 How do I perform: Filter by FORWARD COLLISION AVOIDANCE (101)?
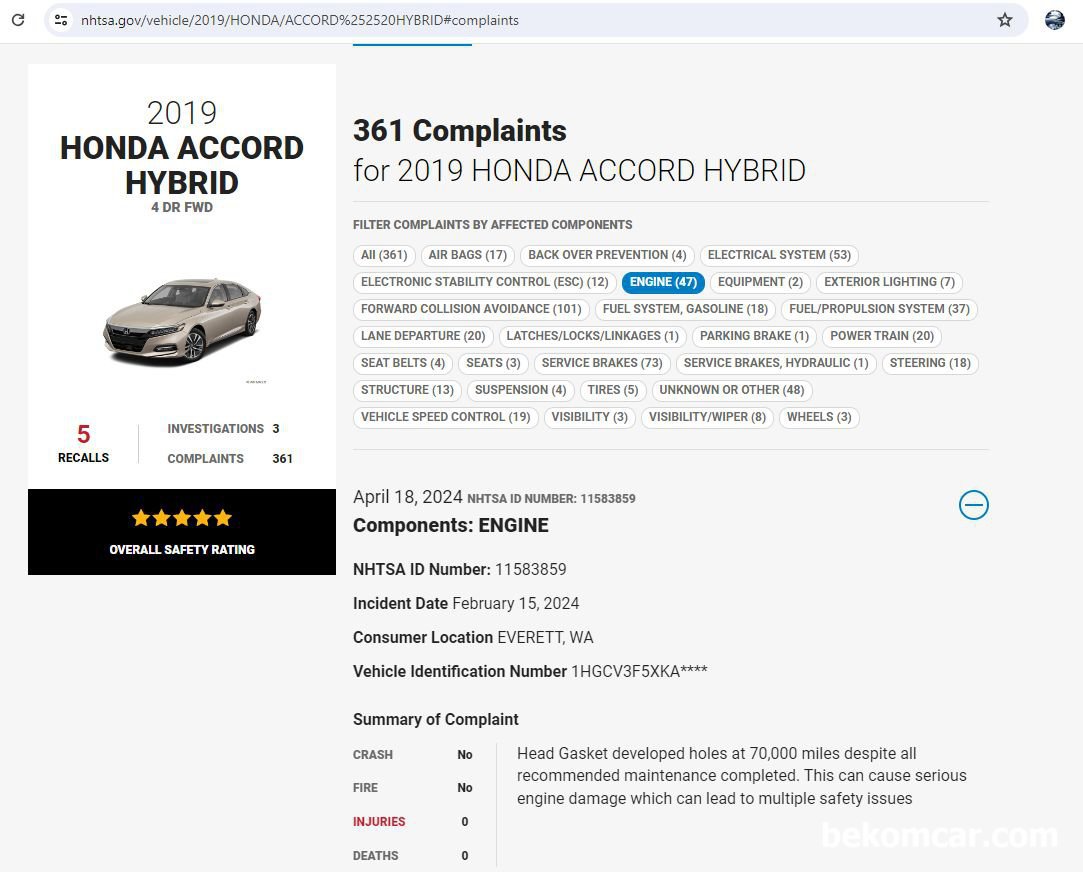(471, 309)
